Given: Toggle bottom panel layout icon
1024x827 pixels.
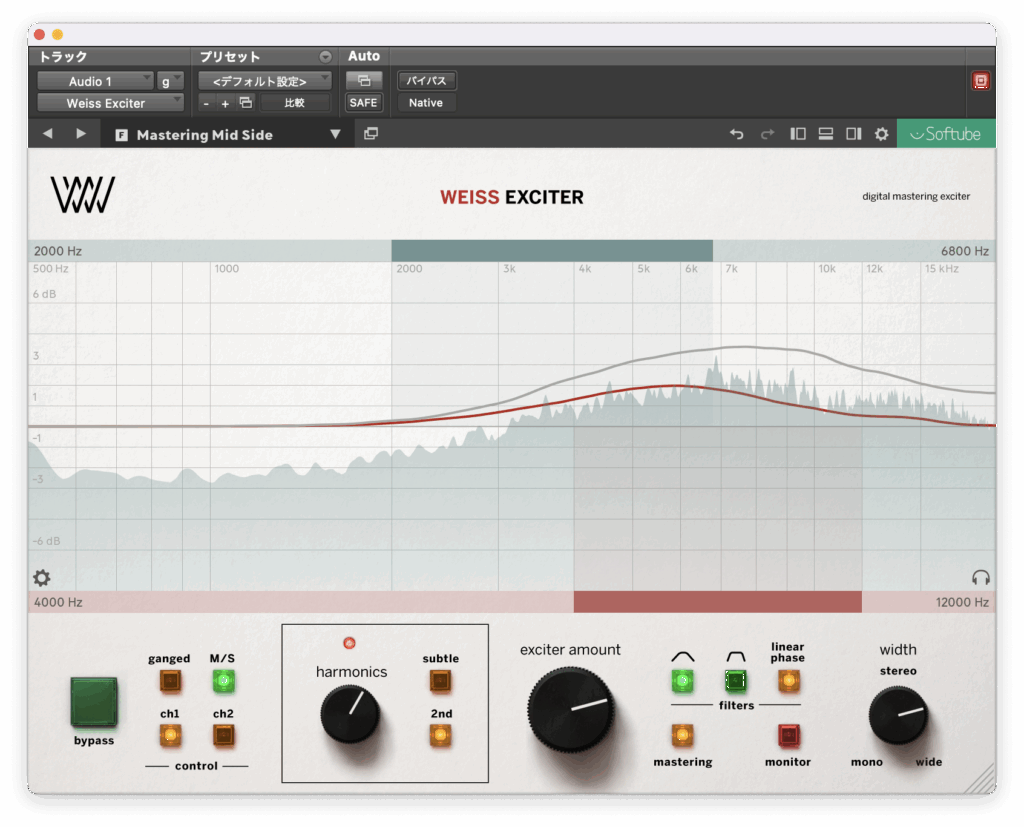Looking at the screenshot, I should point(825,134).
